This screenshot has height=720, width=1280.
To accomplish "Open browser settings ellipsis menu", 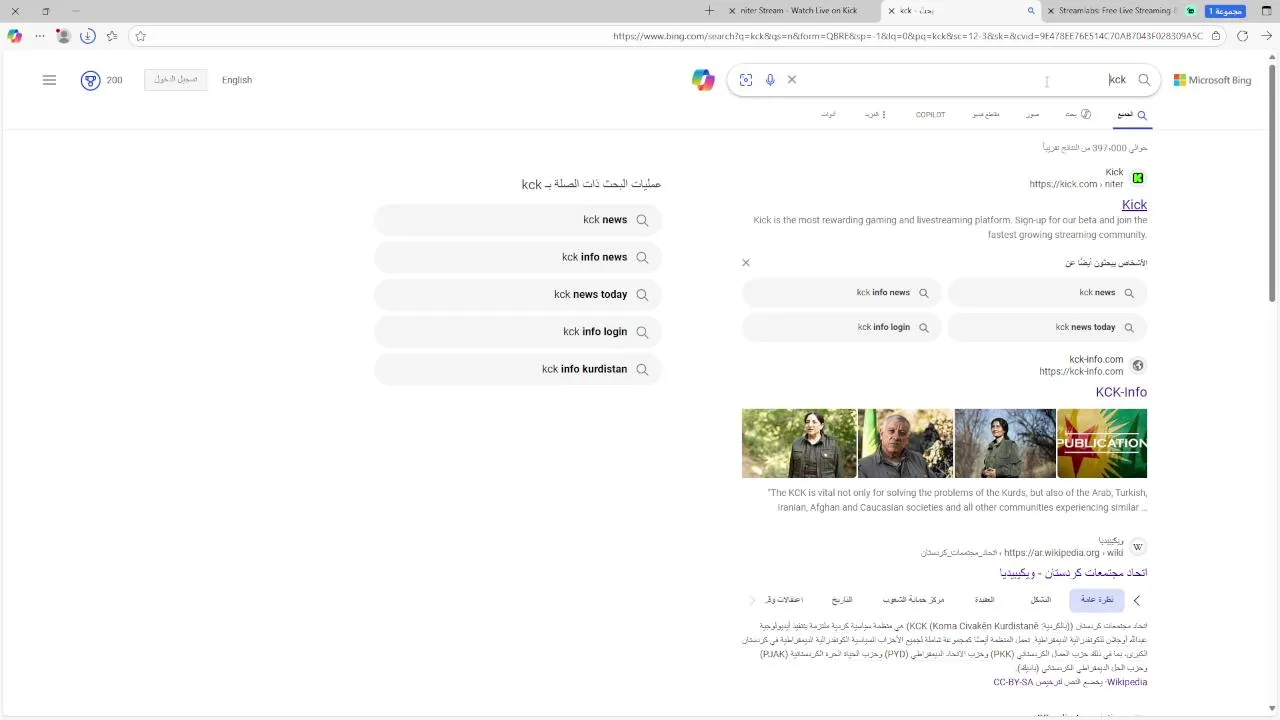I will (x=40, y=36).
